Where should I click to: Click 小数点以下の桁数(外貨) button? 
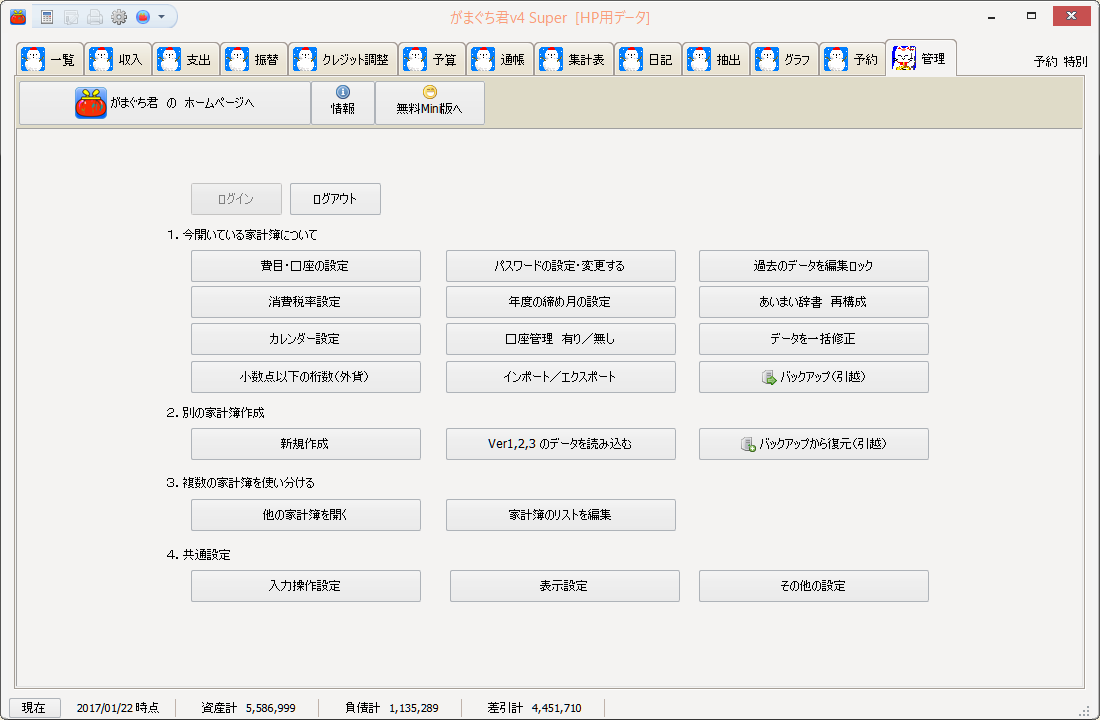[x=306, y=377]
